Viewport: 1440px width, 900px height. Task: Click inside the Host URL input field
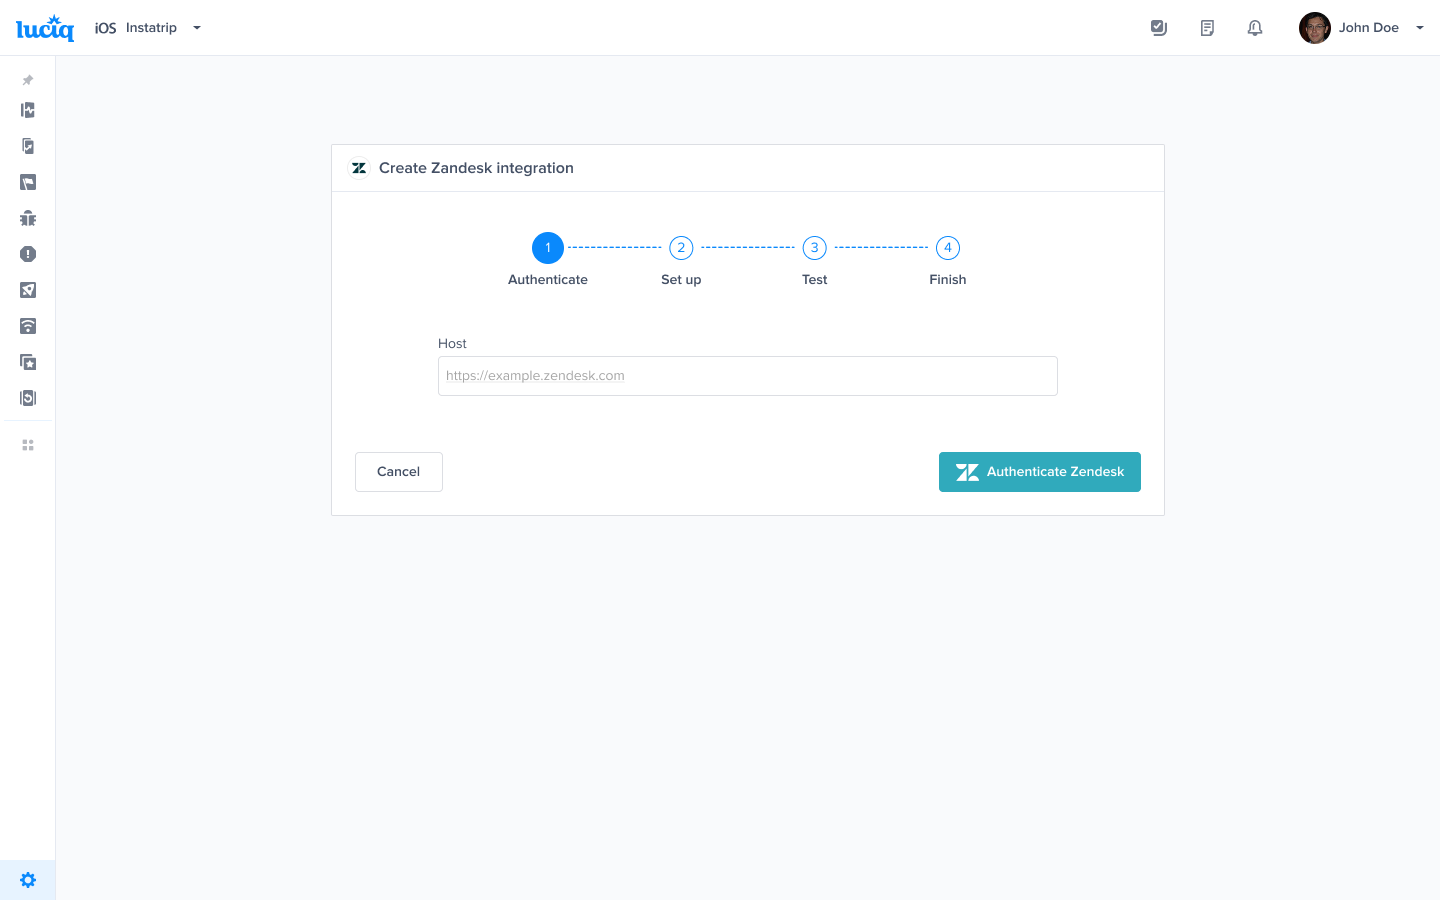tap(747, 375)
